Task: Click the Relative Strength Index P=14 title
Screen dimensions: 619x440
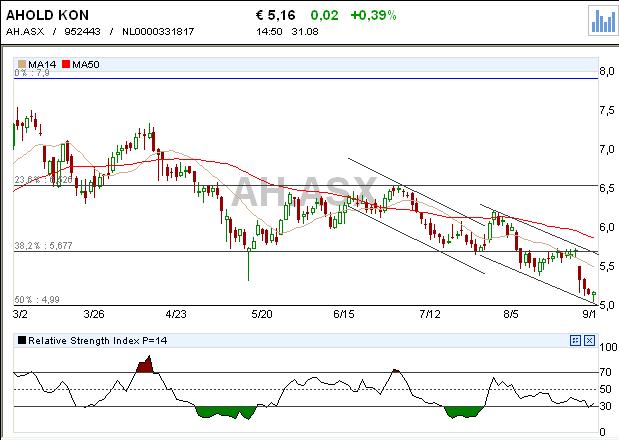Action: pyautogui.click(x=98, y=340)
